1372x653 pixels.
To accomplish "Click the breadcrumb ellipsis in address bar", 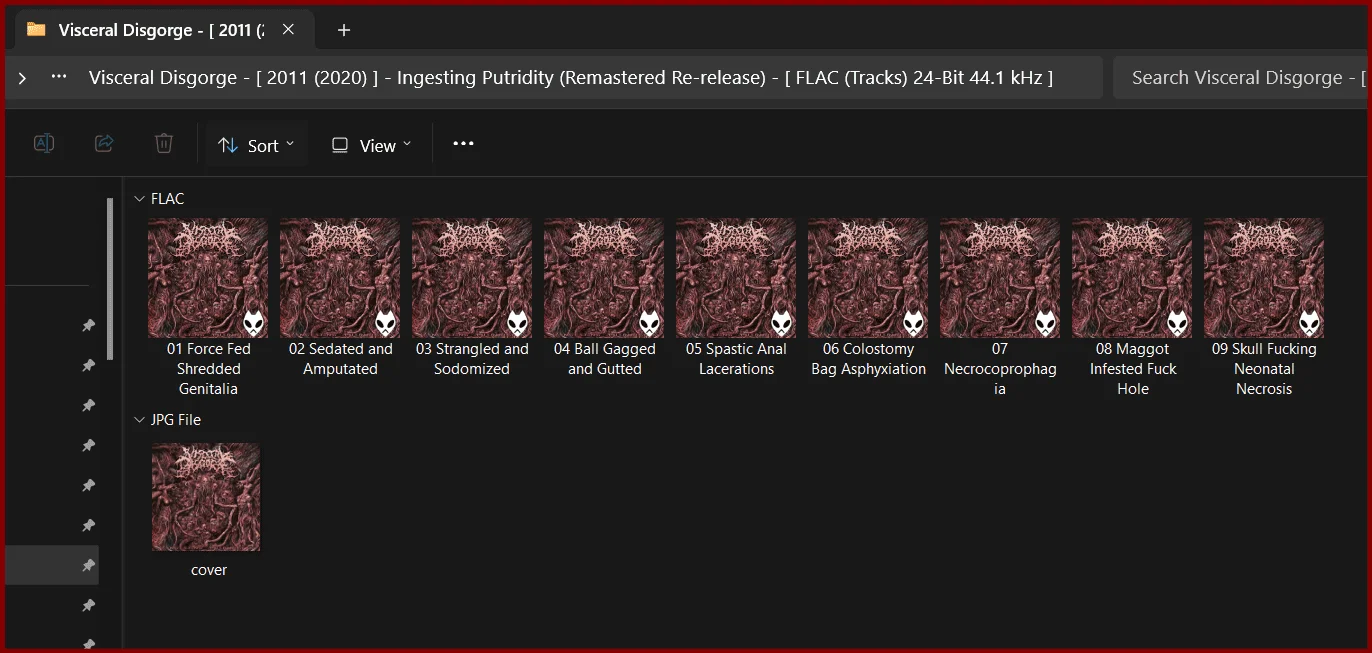I will pos(59,77).
